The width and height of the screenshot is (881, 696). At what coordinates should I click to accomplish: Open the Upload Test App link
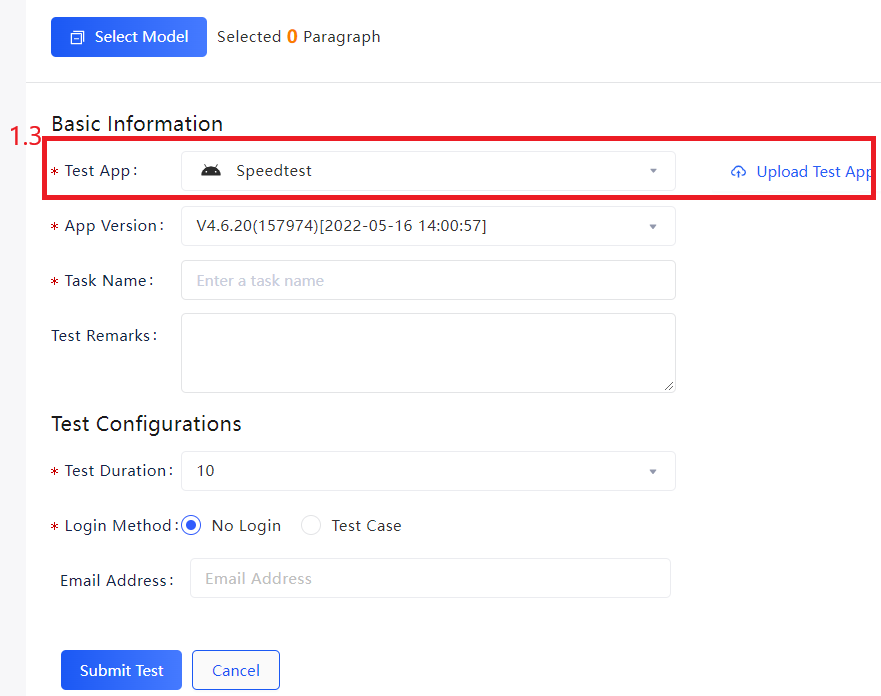coord(813,172)
